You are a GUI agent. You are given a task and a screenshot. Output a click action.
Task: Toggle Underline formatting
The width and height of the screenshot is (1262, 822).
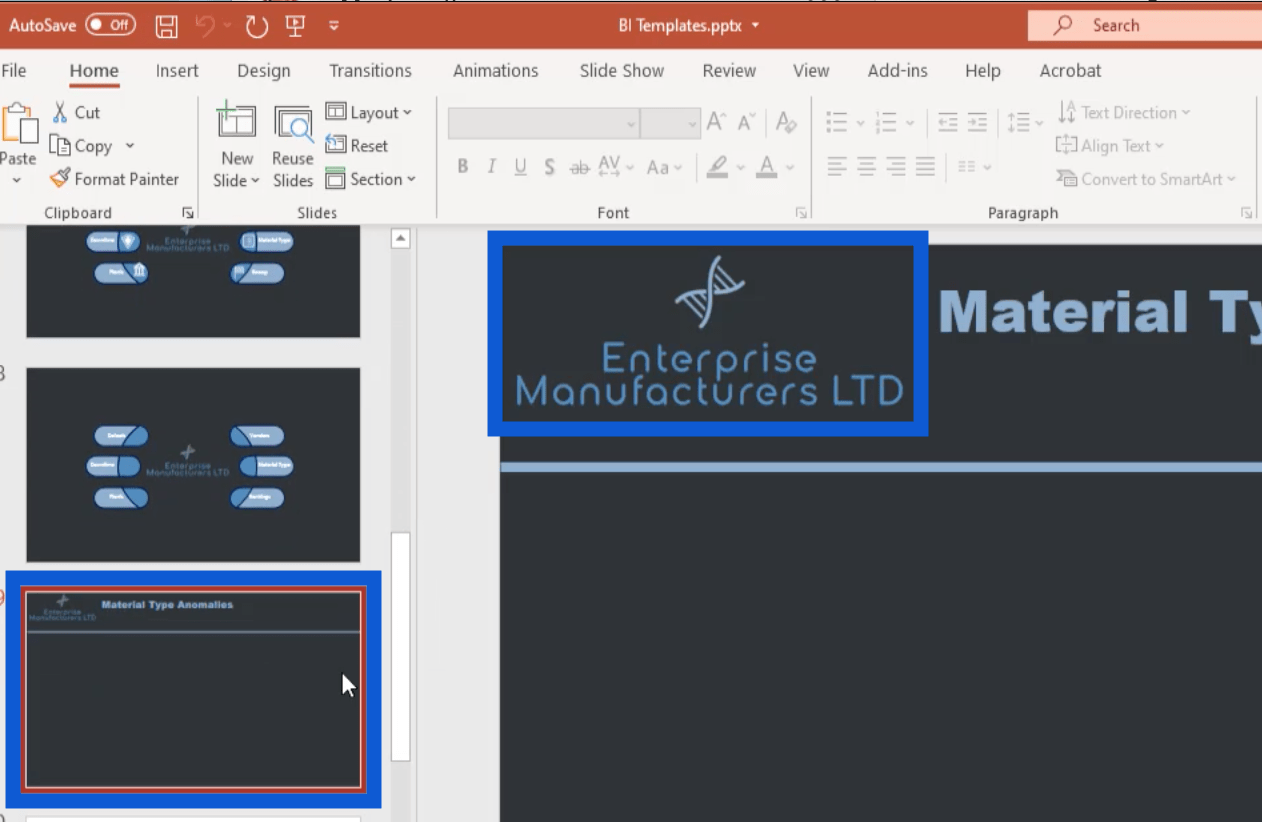[521, 167]
